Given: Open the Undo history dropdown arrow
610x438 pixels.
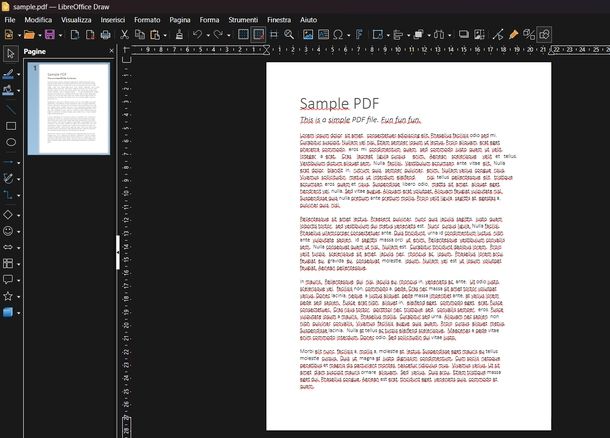Looking at the screenshot, I should coord(208,35).
